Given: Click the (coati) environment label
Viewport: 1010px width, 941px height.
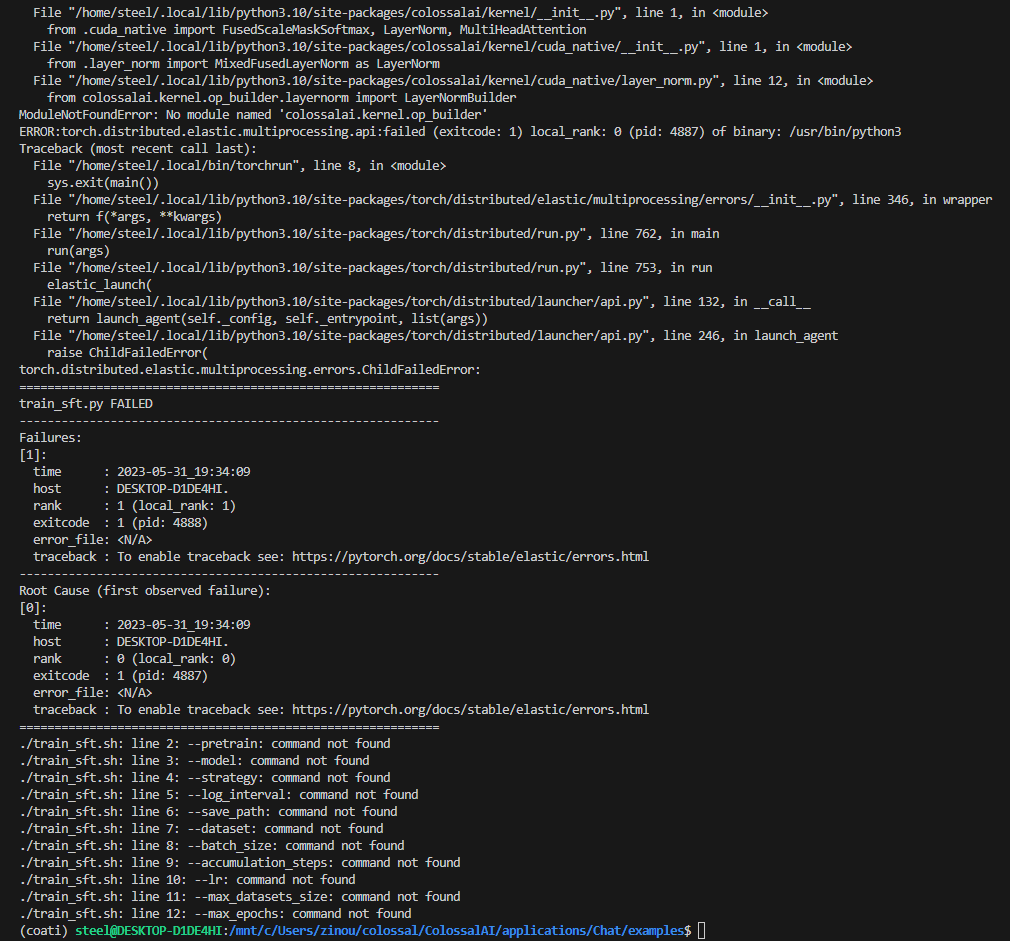Looking at the screenshot, I should click(40, 930).
